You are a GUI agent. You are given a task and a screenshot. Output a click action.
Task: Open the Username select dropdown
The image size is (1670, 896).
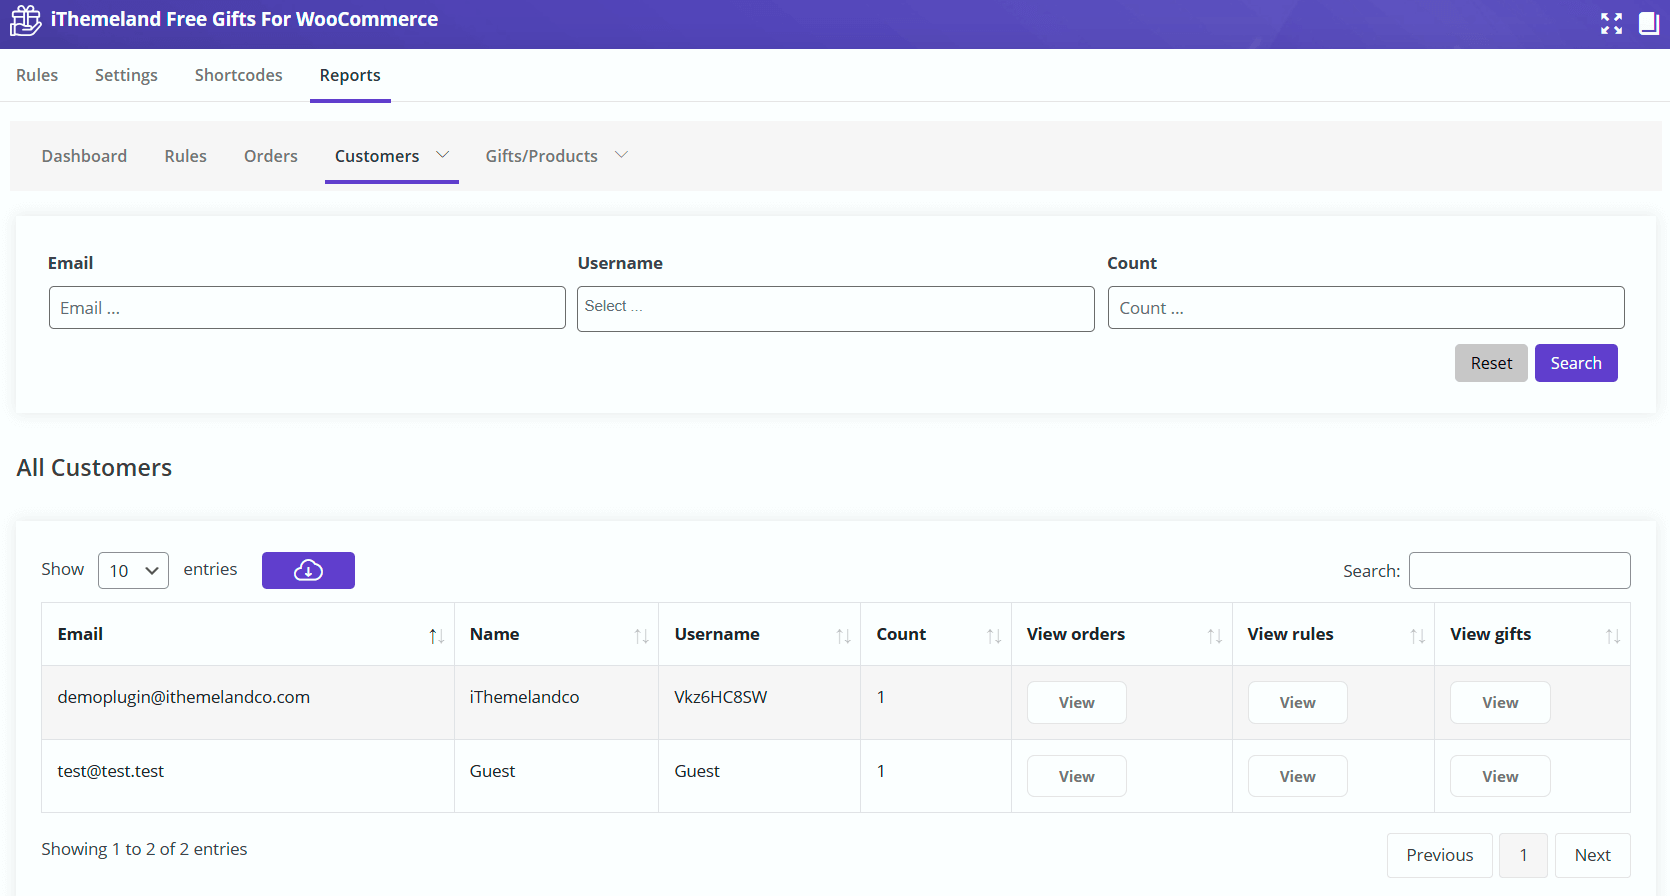point(835,308)
